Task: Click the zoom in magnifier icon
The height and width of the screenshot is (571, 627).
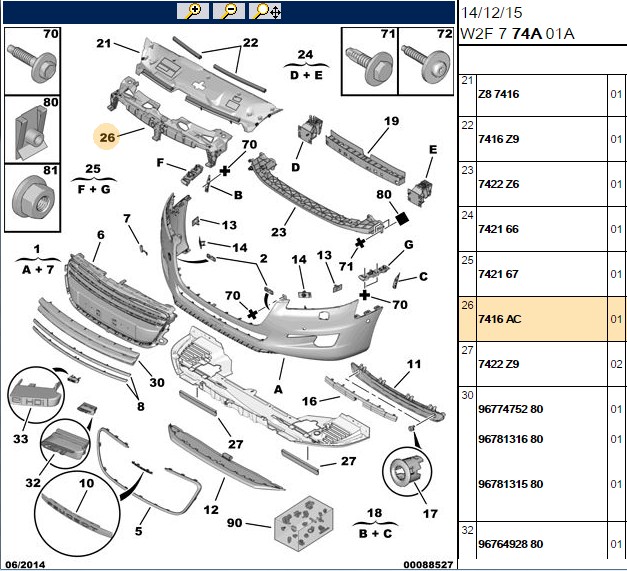Action: pyautogui.click(x=193, y=11)
